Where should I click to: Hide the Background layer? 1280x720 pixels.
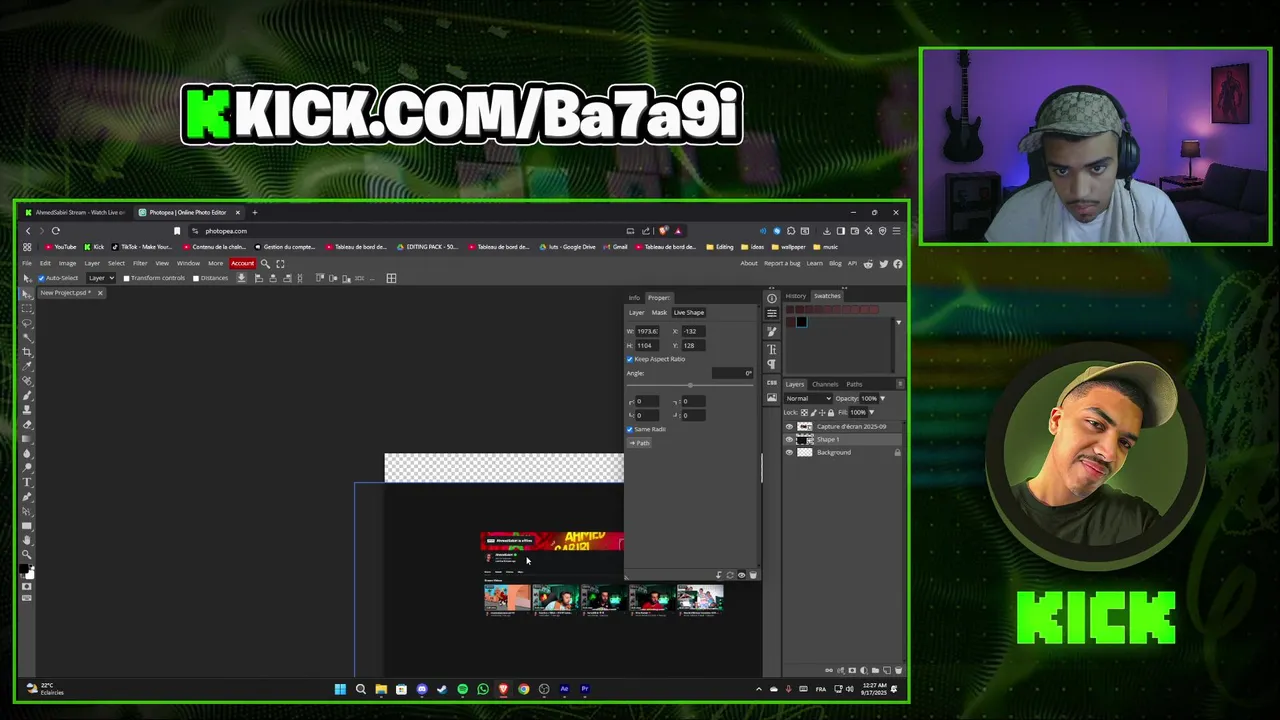(x=789, y=453)
